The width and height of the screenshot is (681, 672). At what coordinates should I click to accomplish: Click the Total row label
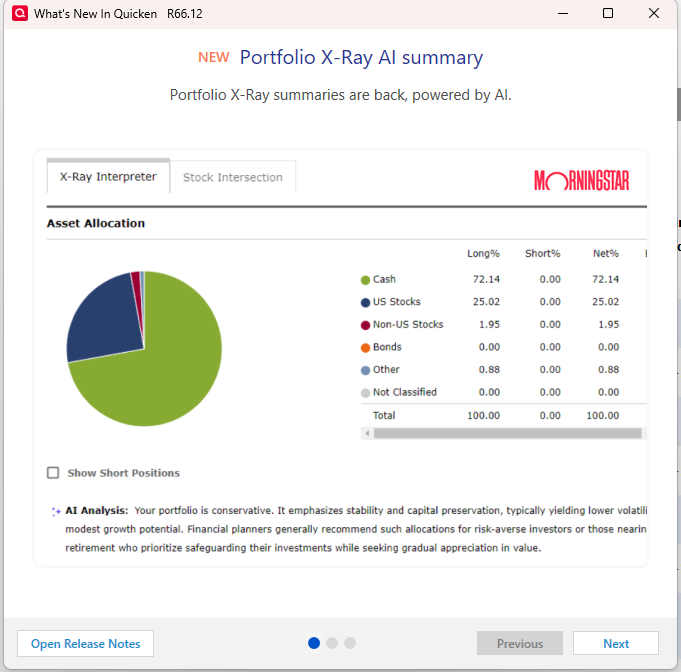click(384, 415)
